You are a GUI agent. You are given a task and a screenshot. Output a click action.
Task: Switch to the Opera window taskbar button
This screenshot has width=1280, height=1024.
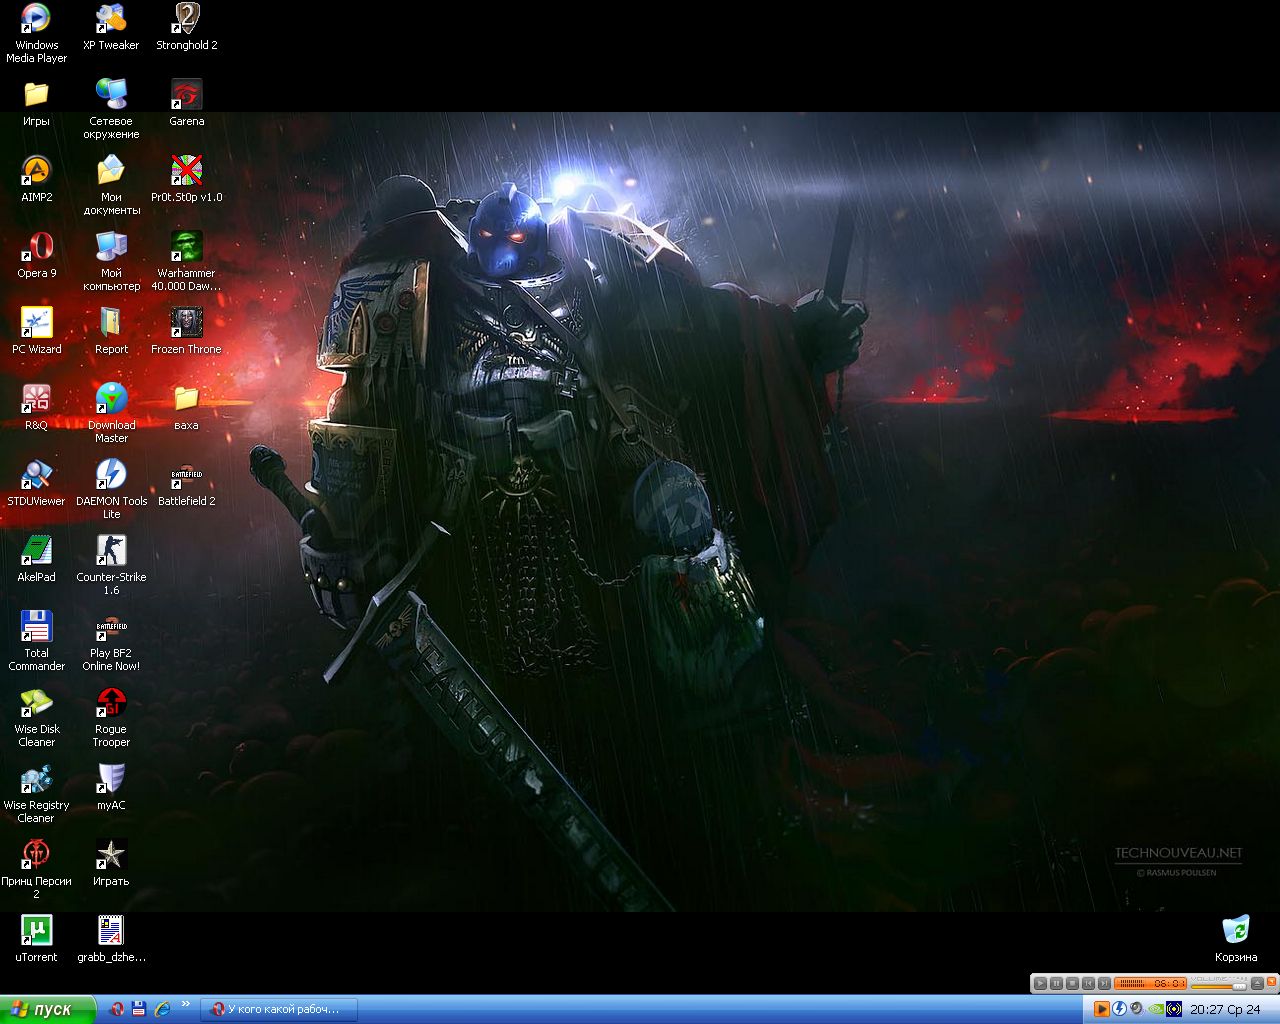[276, 1010]
